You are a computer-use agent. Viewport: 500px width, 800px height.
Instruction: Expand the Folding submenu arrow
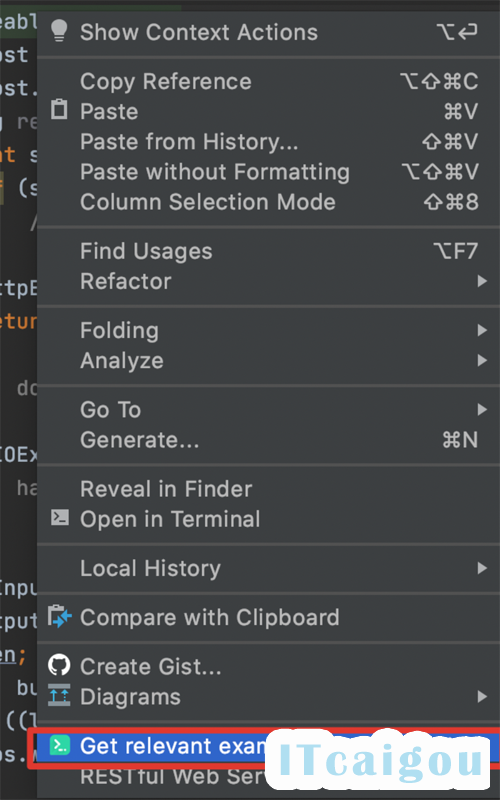482,330
